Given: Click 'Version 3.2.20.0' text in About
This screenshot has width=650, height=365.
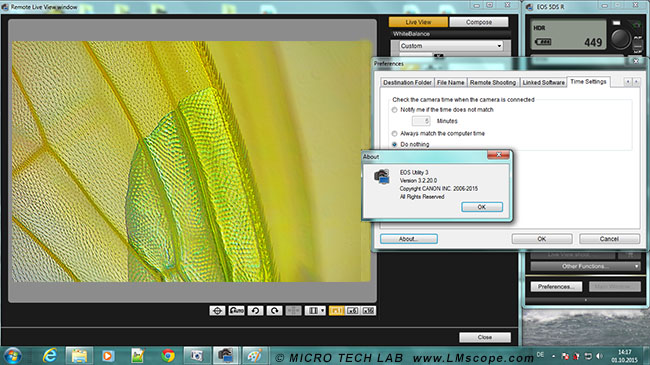Looking at the screenshot, I should click(x=418, y=180).
